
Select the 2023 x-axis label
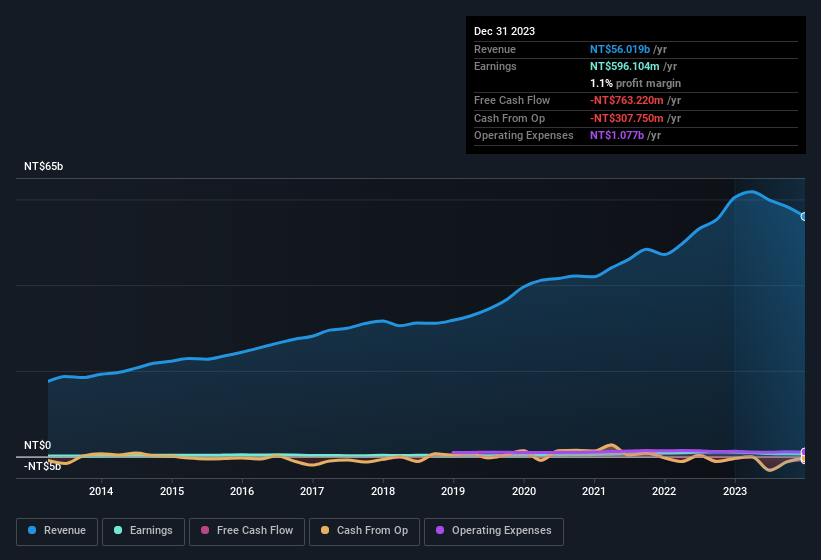pyautogui.click(x=735, y=491)
